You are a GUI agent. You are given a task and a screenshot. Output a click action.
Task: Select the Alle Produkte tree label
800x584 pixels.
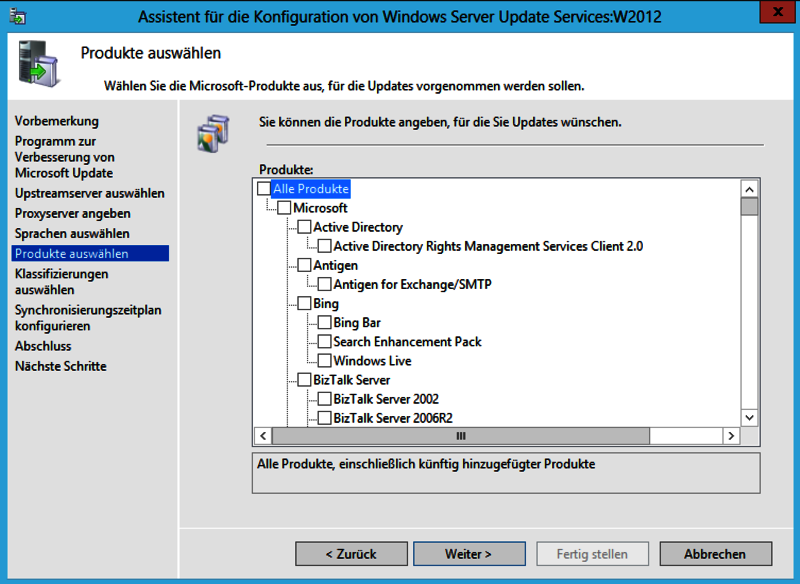[311, 189]
